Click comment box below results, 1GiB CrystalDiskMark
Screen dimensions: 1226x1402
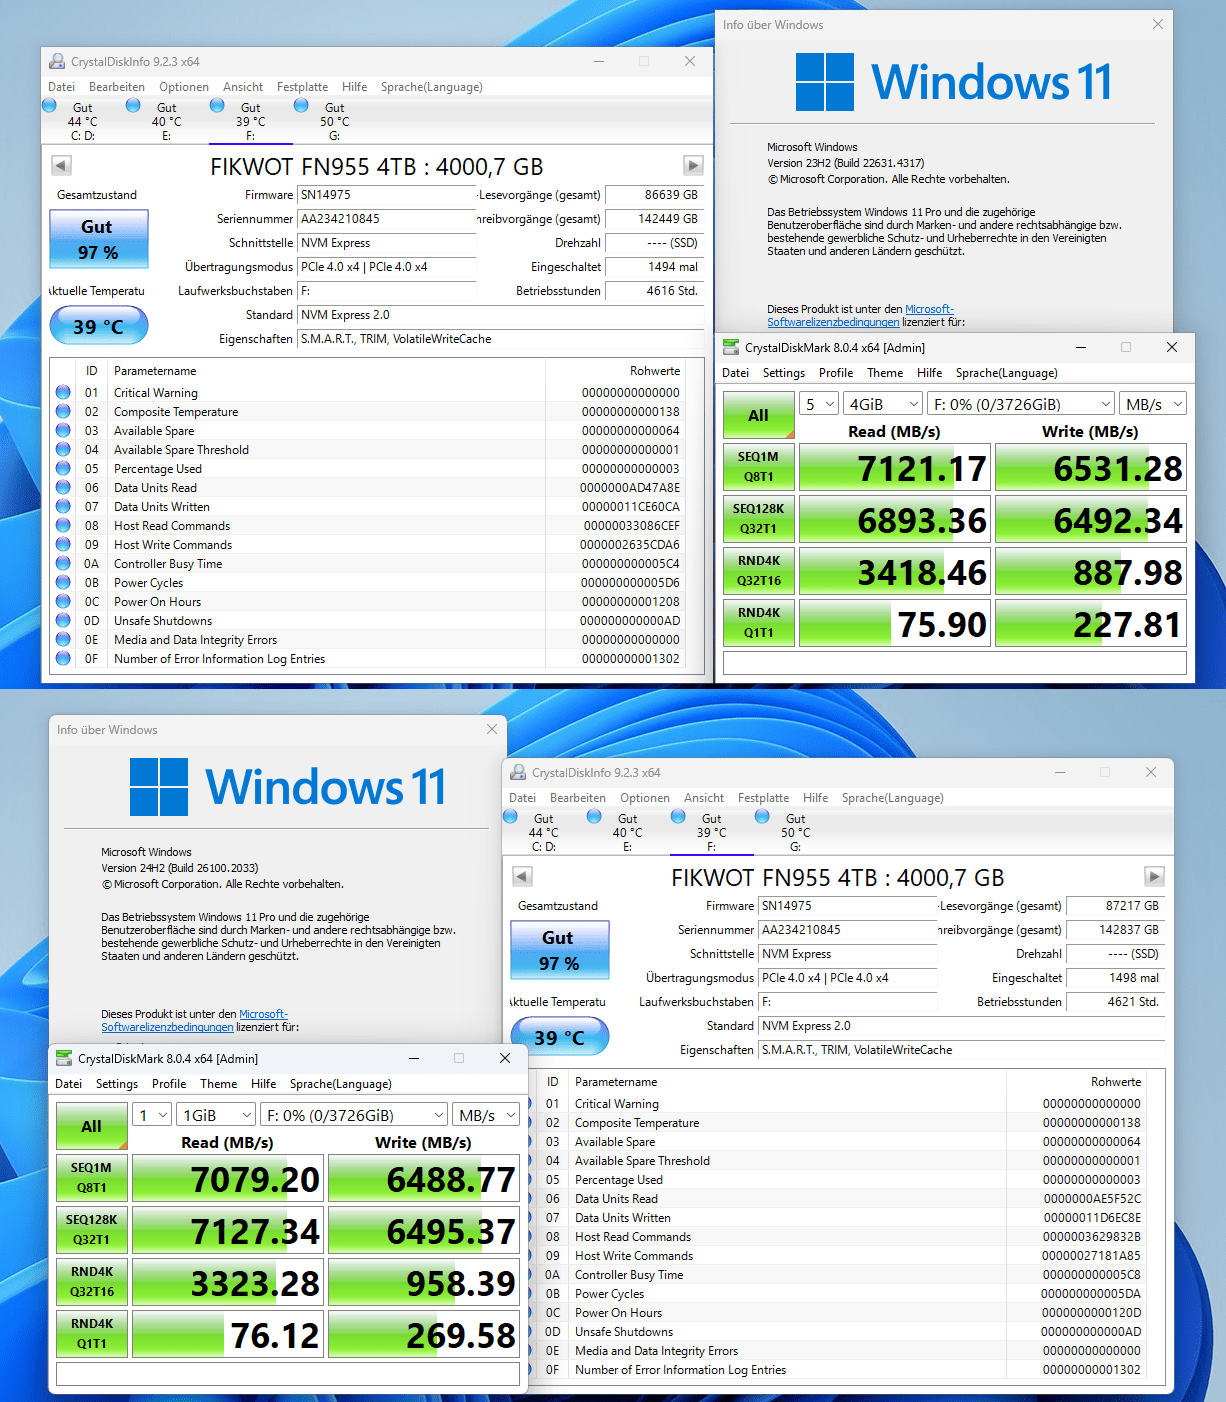click(x=288, y=1374)
